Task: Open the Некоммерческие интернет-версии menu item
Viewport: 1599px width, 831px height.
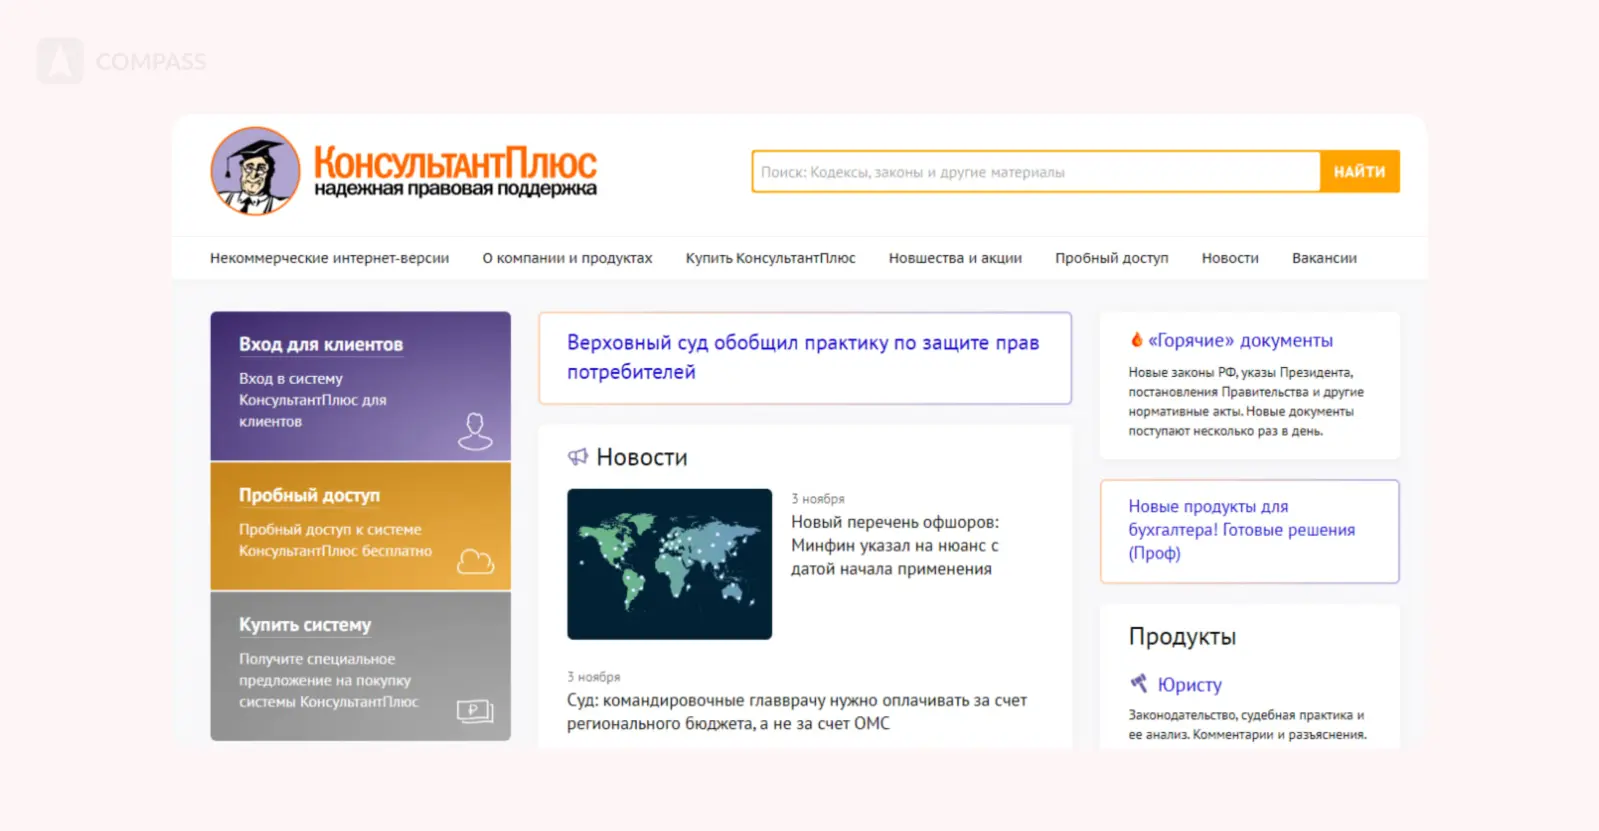Action: (329, 258)
